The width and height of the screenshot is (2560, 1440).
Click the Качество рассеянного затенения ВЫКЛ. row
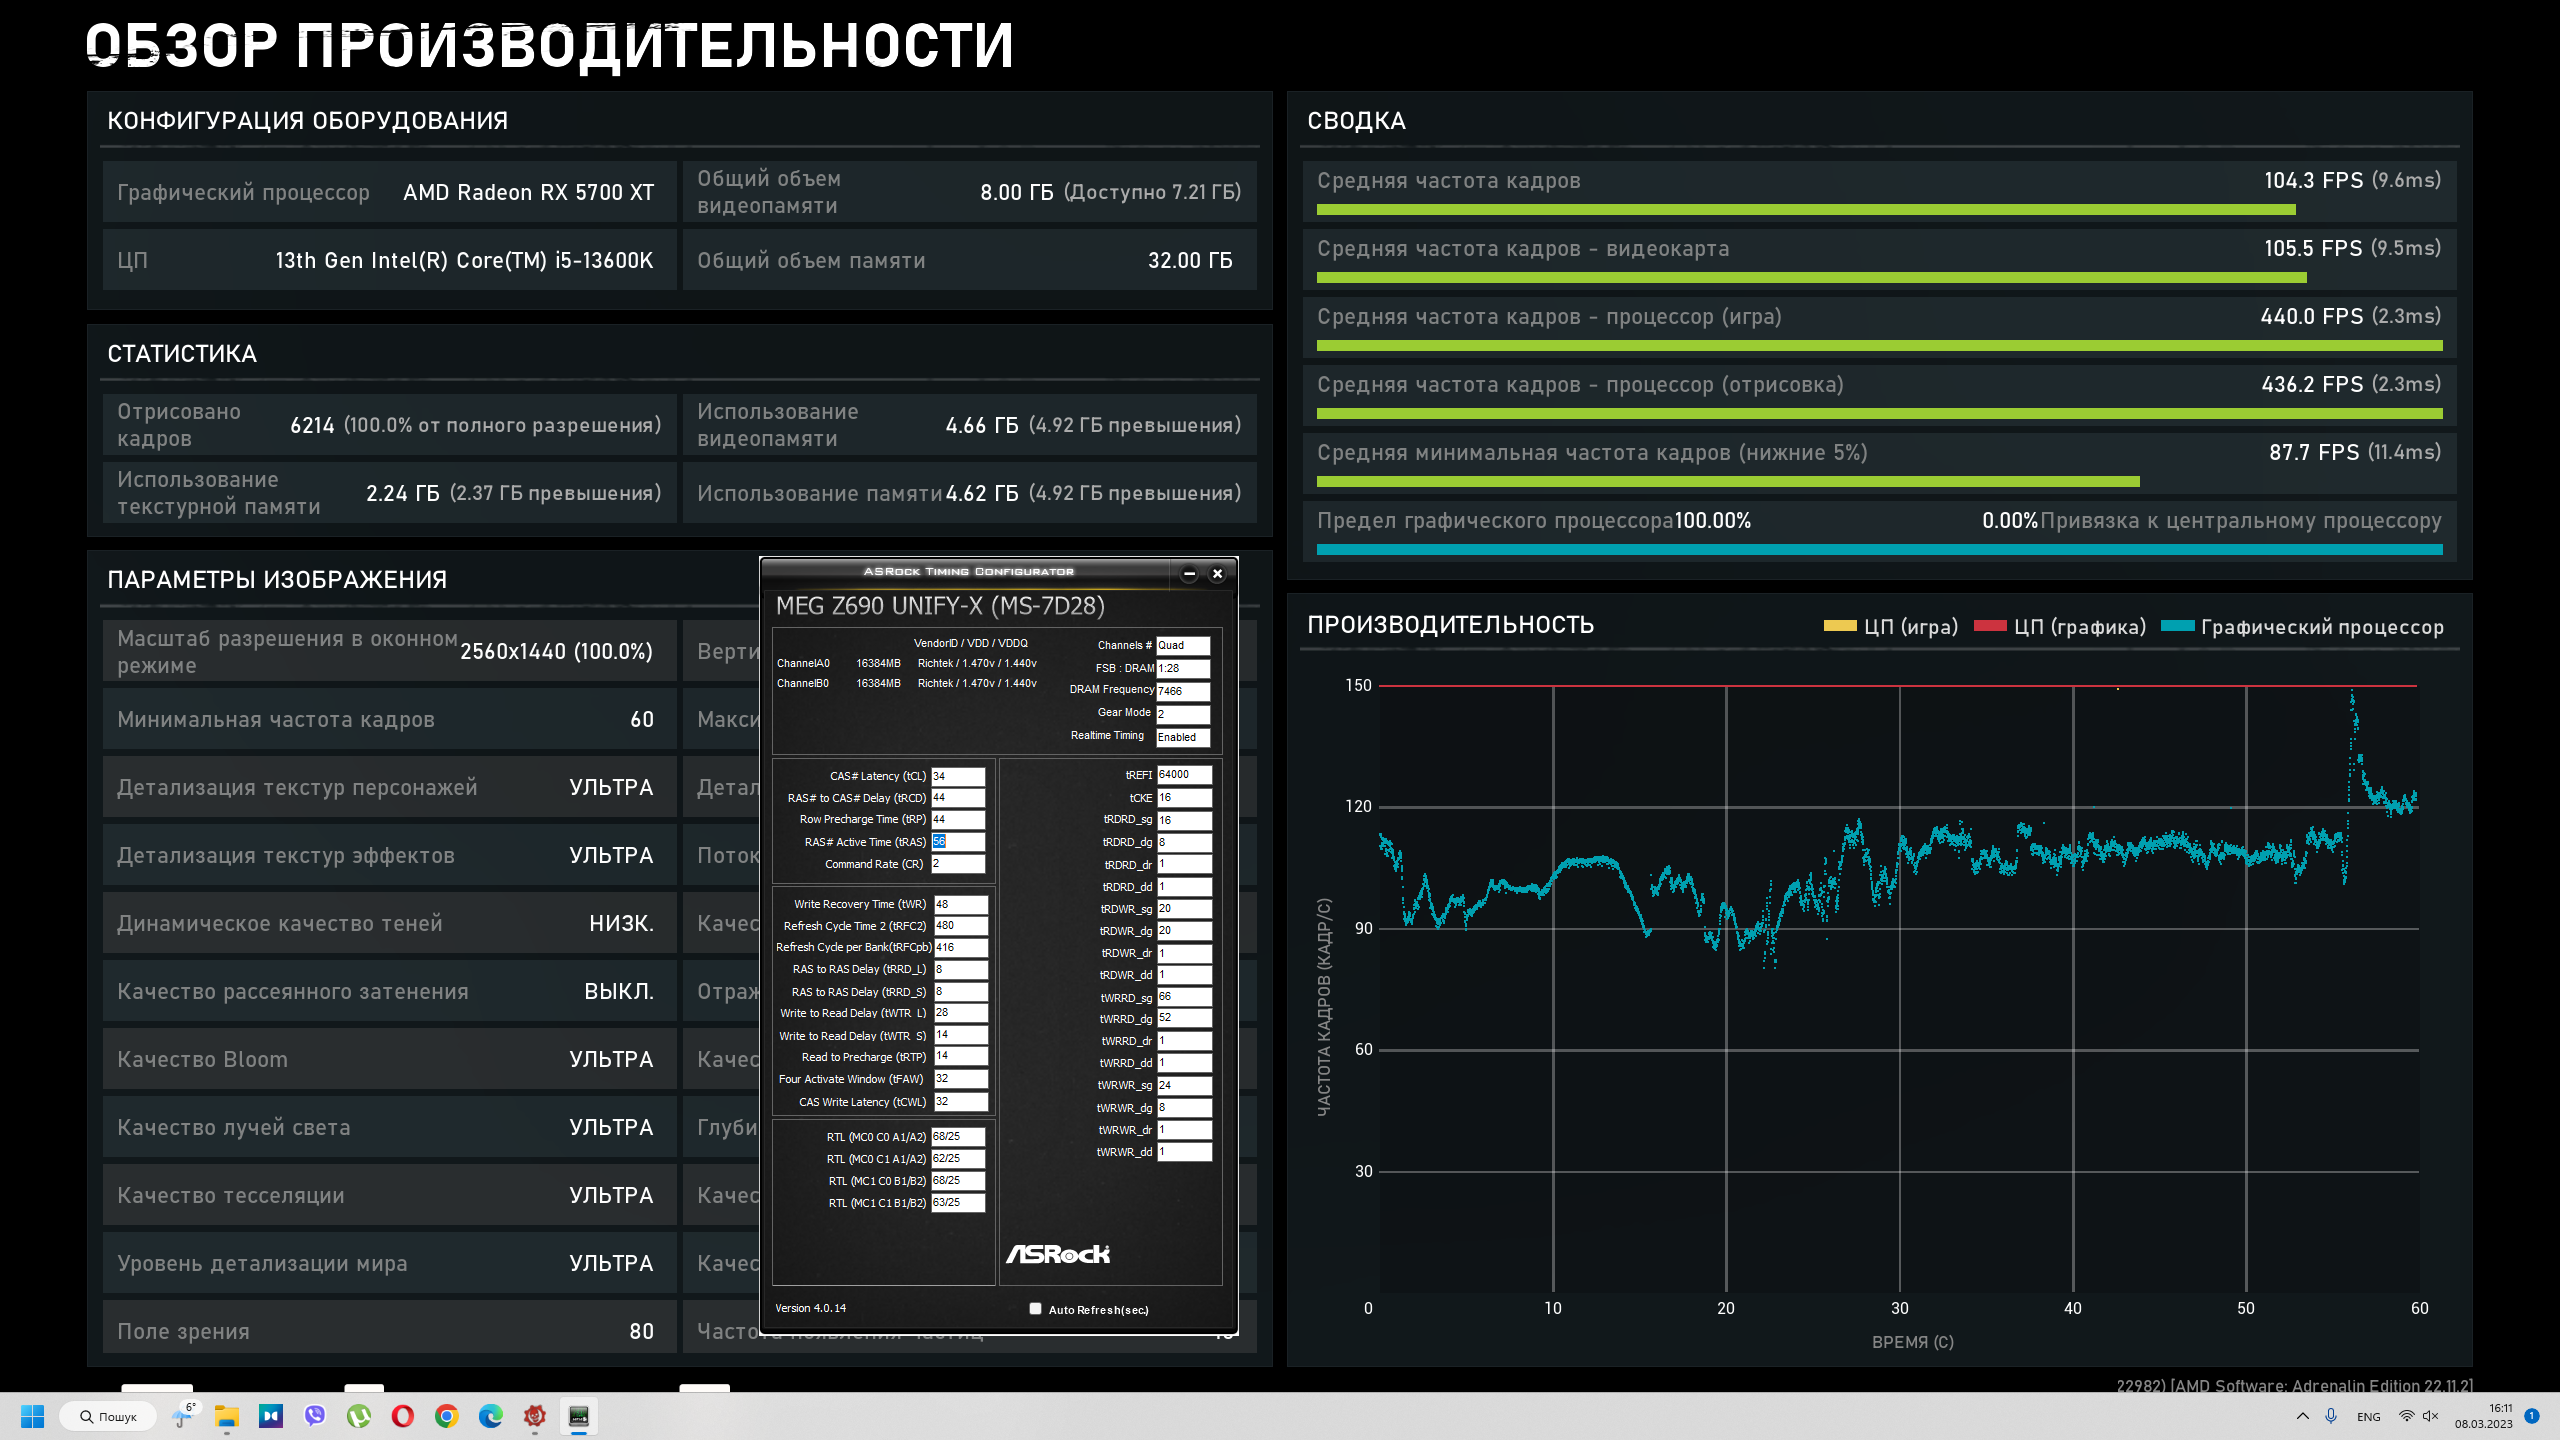click(x=389, y=991)
